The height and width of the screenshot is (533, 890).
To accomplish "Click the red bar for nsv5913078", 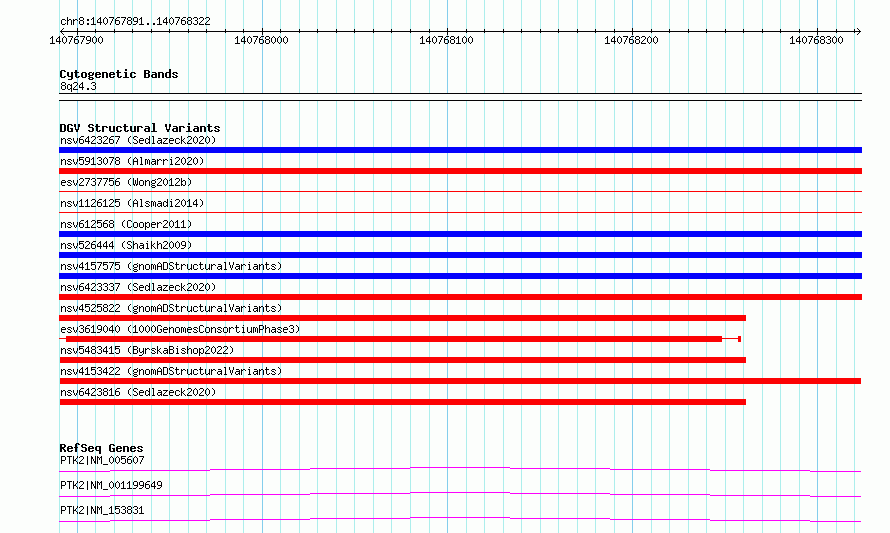I will (460, 171).
